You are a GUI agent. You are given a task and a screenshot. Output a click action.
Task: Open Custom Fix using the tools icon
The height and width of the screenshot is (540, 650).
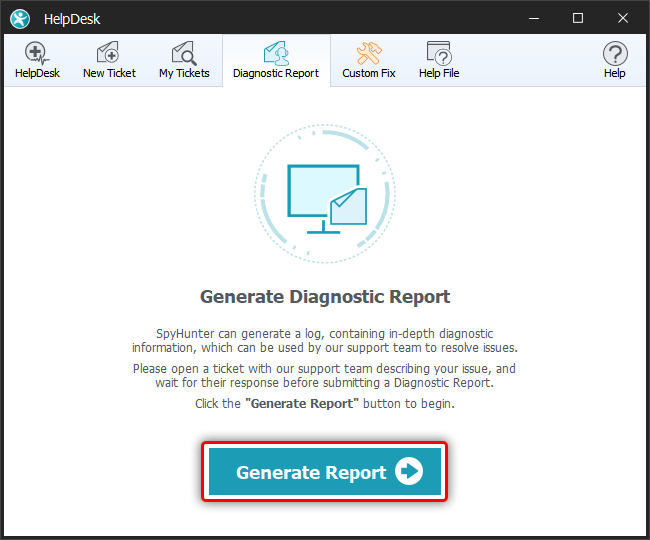369,54
